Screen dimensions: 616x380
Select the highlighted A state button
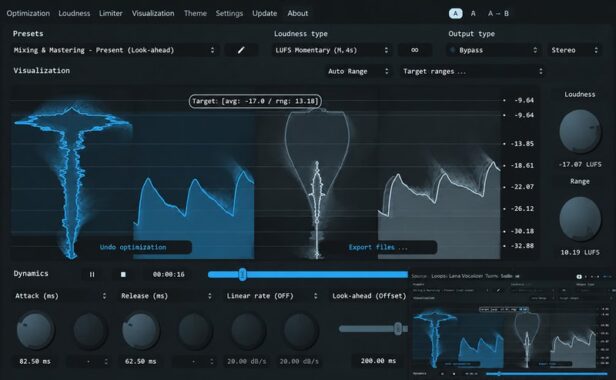(x=455, y=13)
